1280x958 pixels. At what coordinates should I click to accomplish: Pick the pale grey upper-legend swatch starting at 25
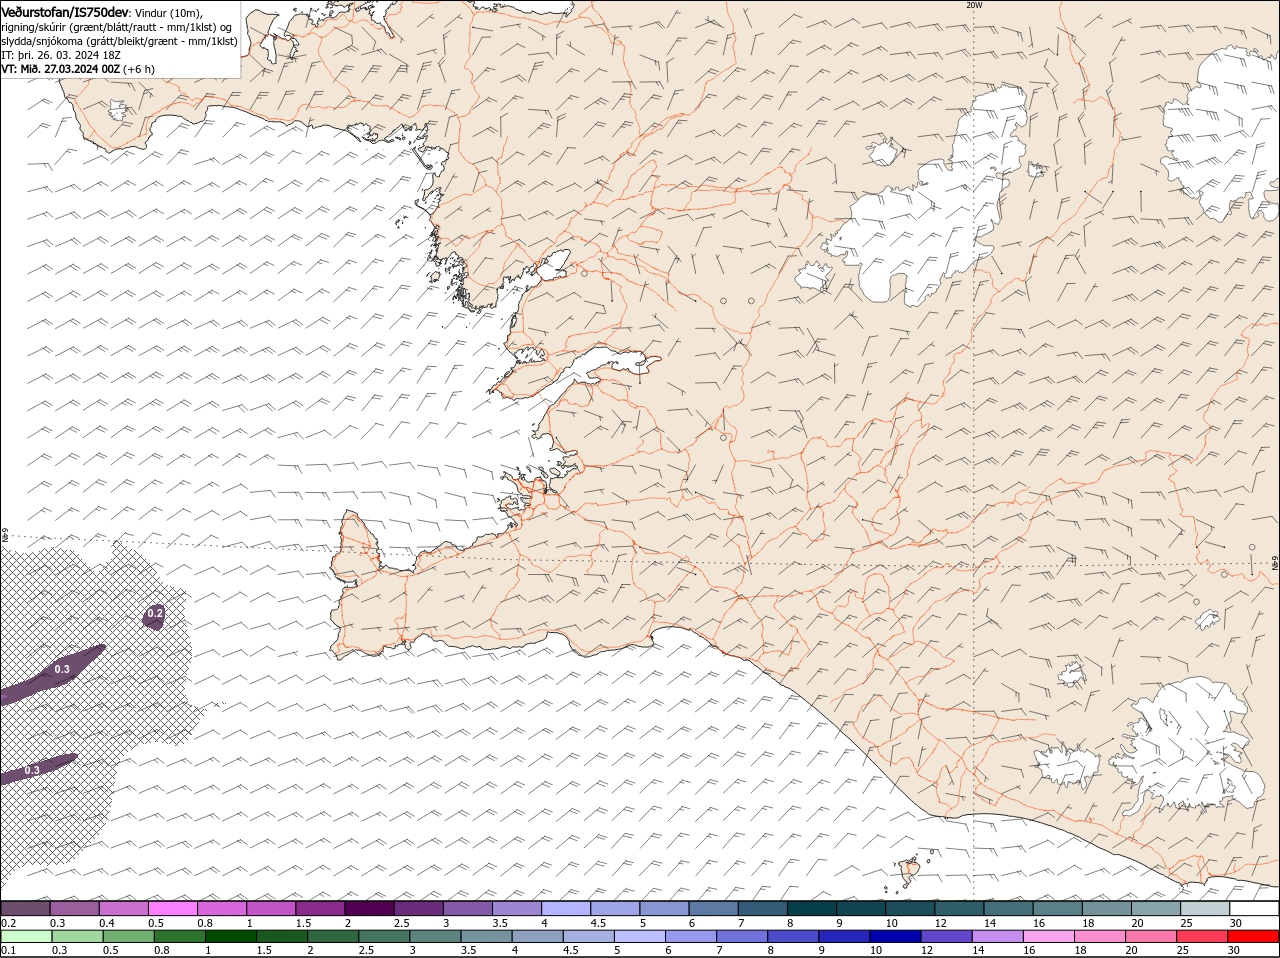pyautogui.click(x=1205, y=908)
